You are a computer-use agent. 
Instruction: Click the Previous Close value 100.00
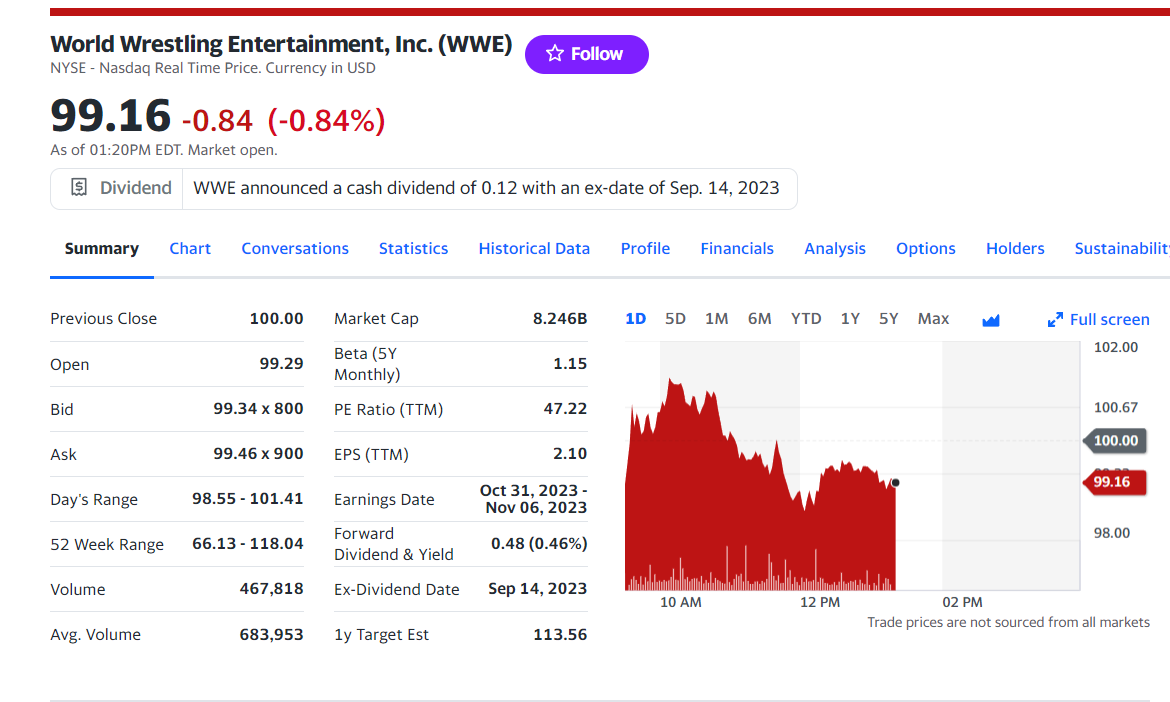click(276, 319)
